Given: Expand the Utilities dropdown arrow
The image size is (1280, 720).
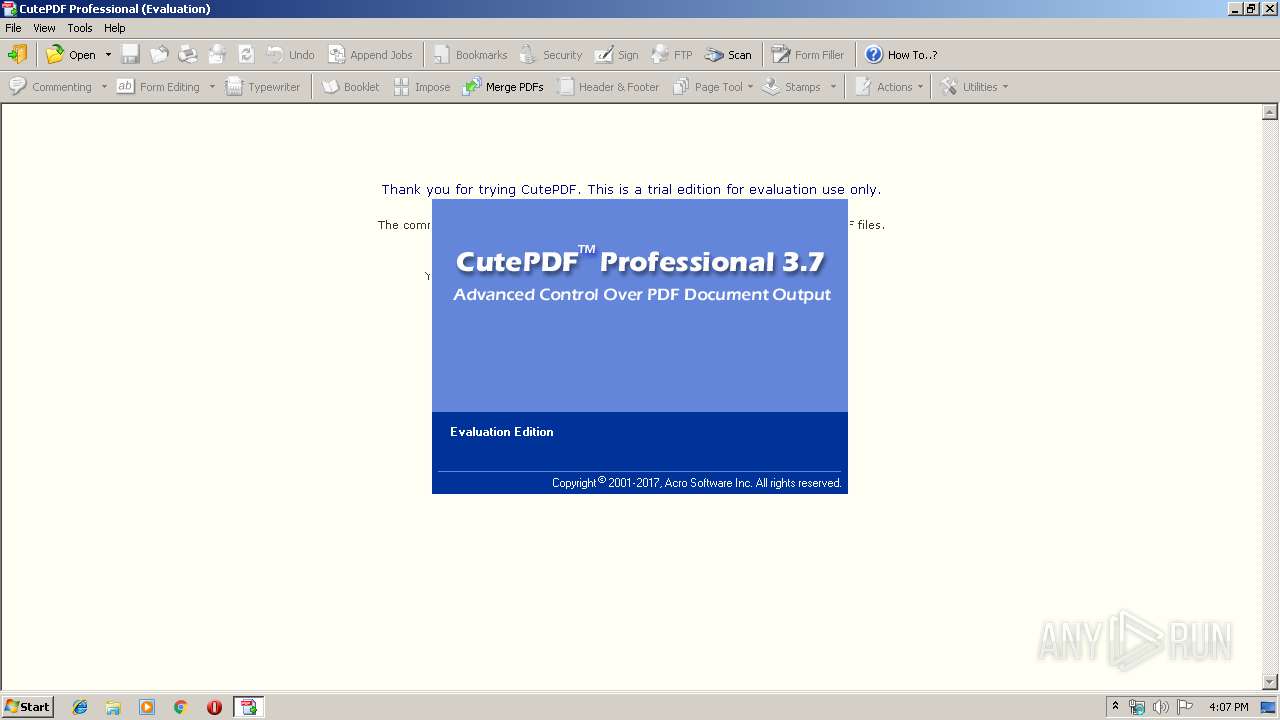Looking at the screenshot, I should pos(1005,87).
